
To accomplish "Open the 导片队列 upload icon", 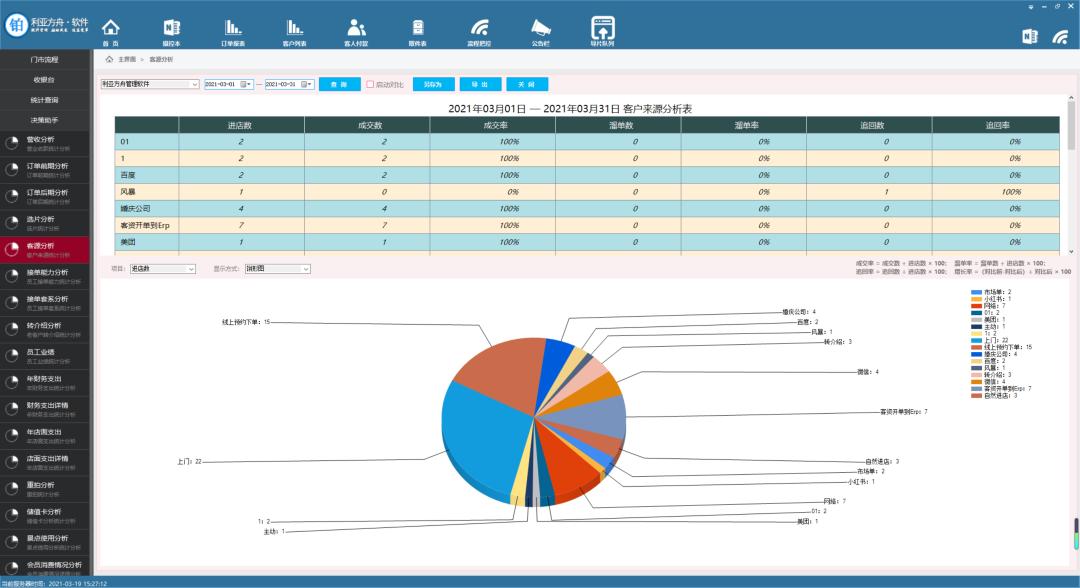I will coord(603,31).
